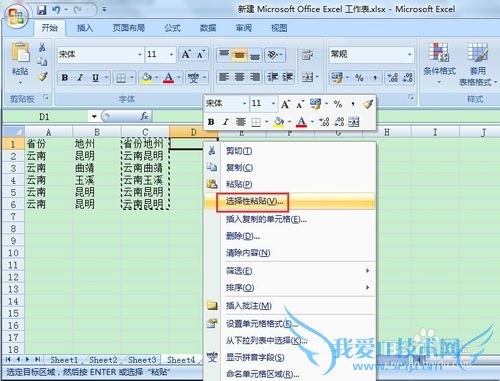Click fill color on mini toolbar

[278, 122]
